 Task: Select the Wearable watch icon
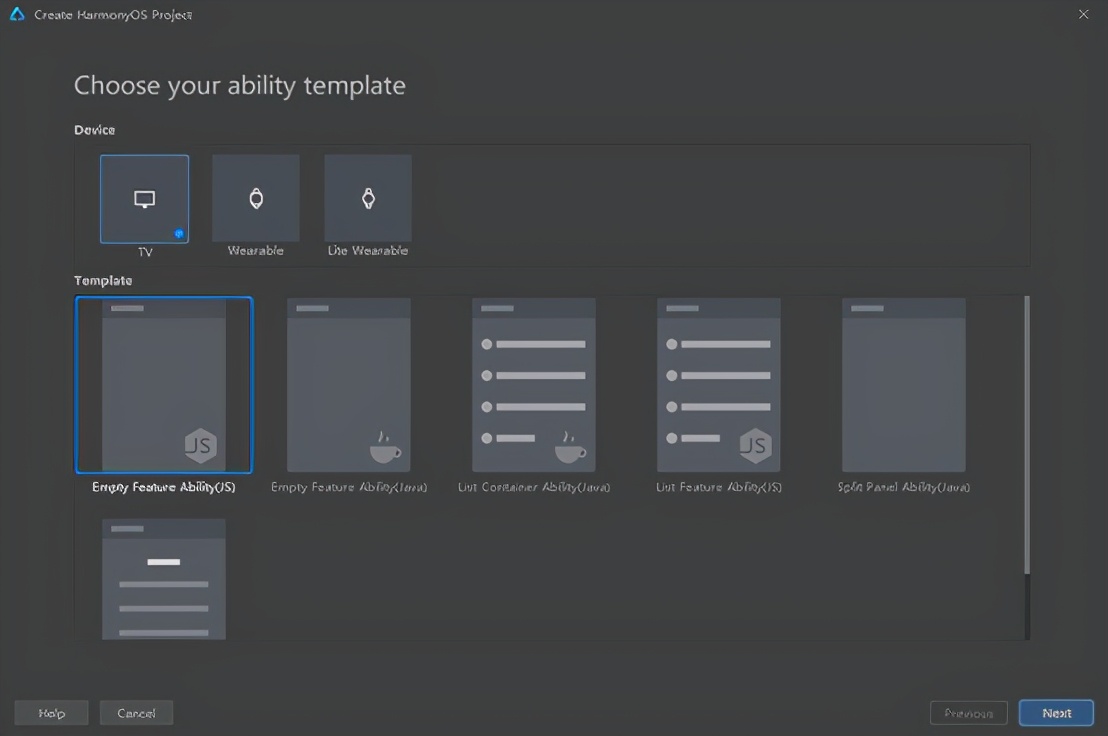(x=256, y=198)
